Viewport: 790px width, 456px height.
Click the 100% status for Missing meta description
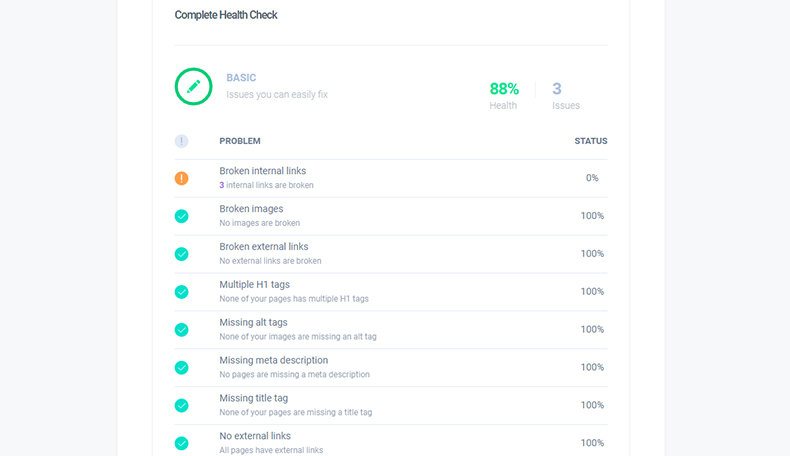592,367
